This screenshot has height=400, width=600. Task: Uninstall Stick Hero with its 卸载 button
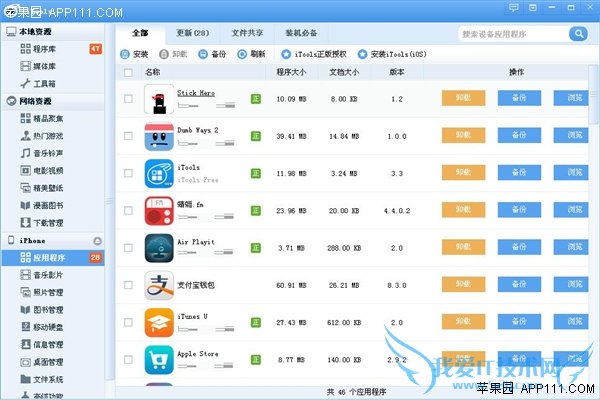(463, 98)
